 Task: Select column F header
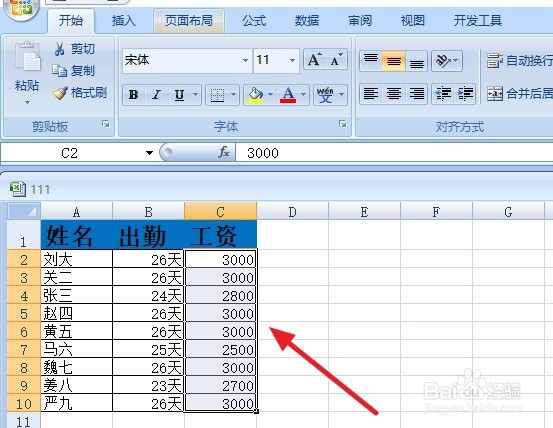click(436, 212)
